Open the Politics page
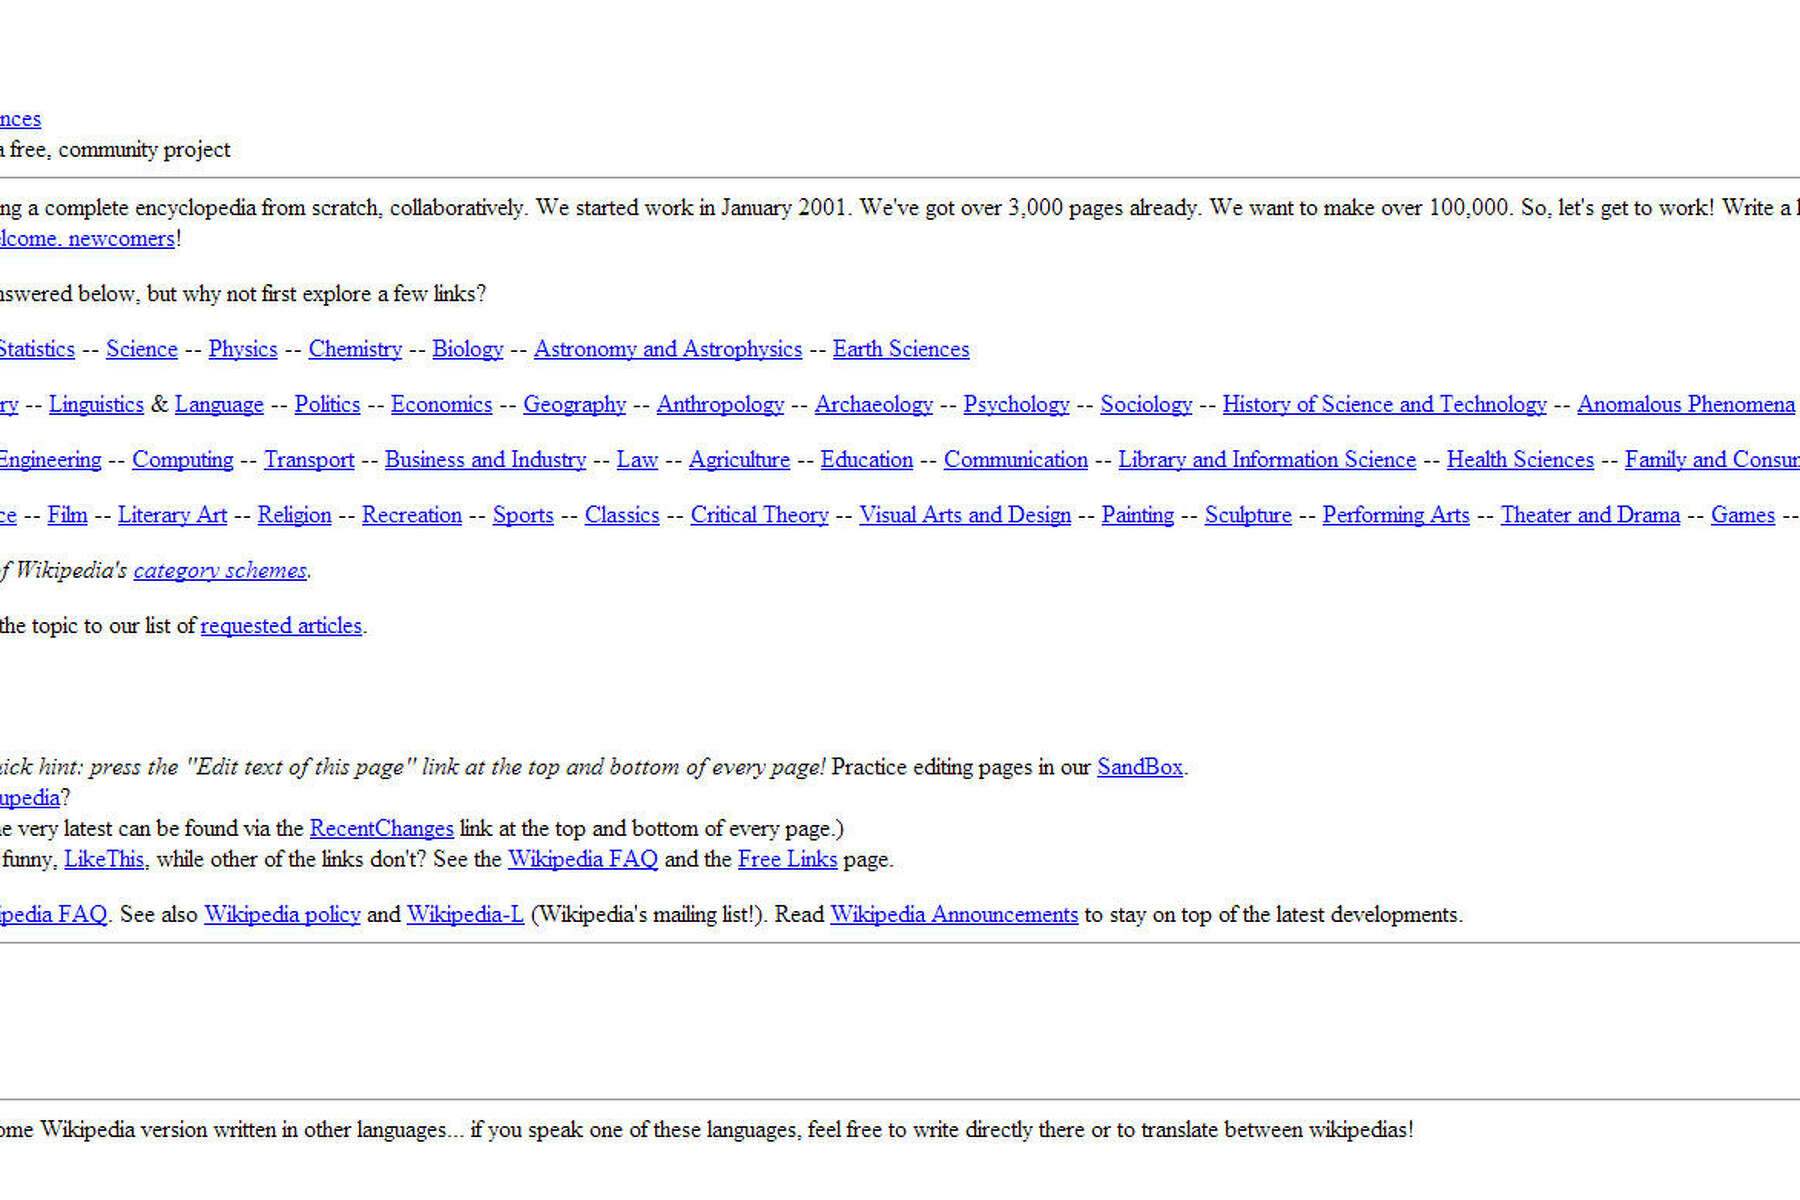 point(327,404)
